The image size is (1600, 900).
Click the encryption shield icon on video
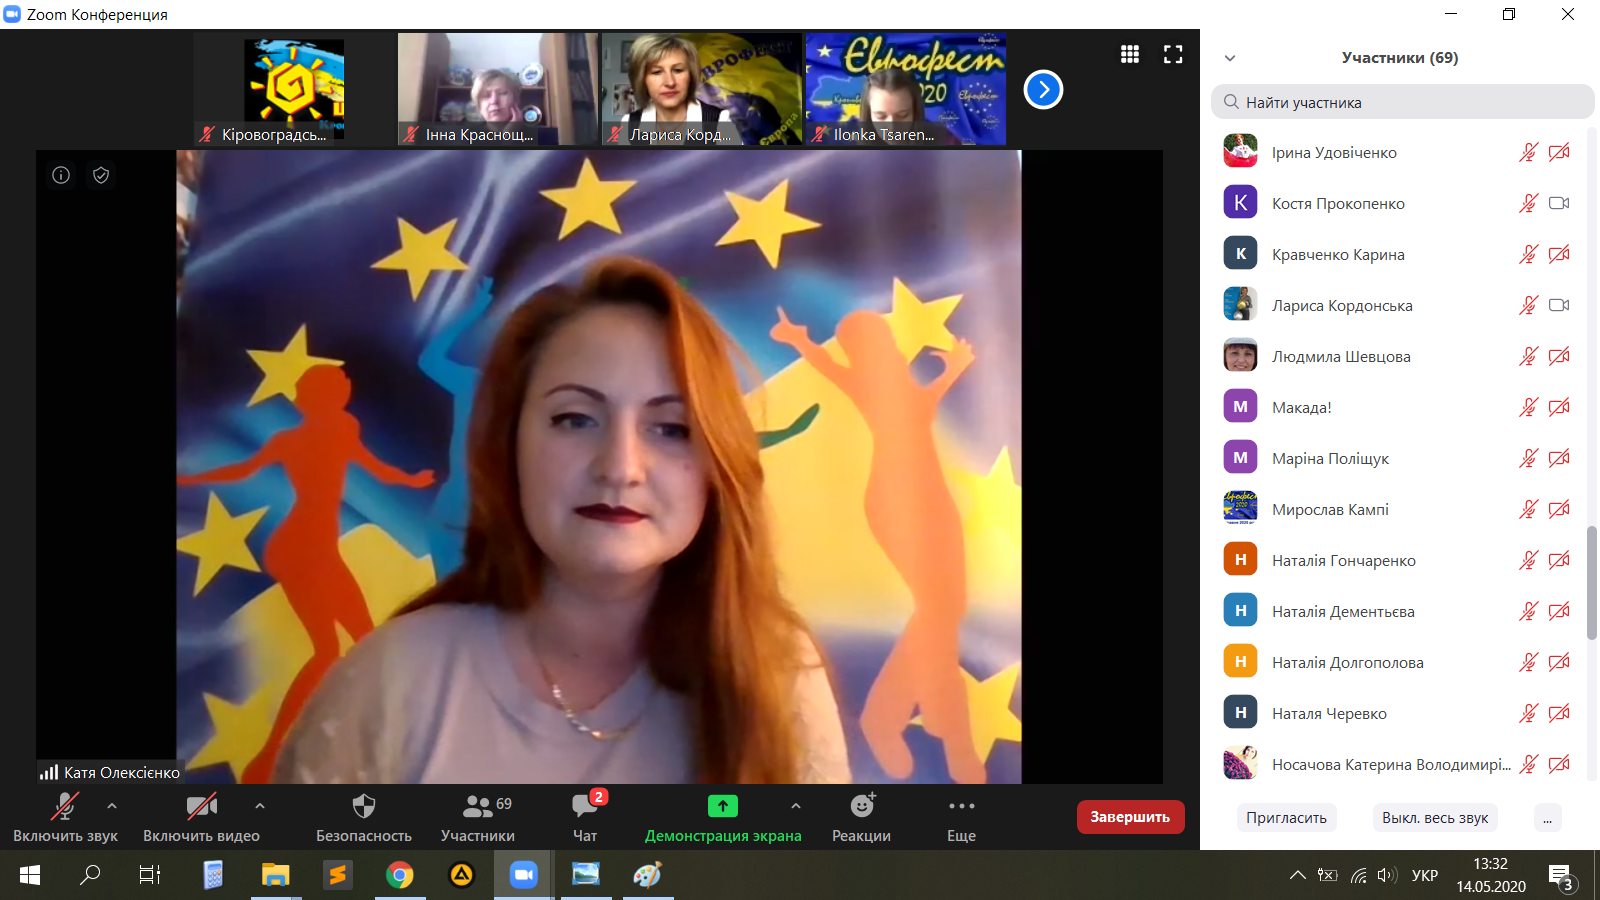(101, 175)
